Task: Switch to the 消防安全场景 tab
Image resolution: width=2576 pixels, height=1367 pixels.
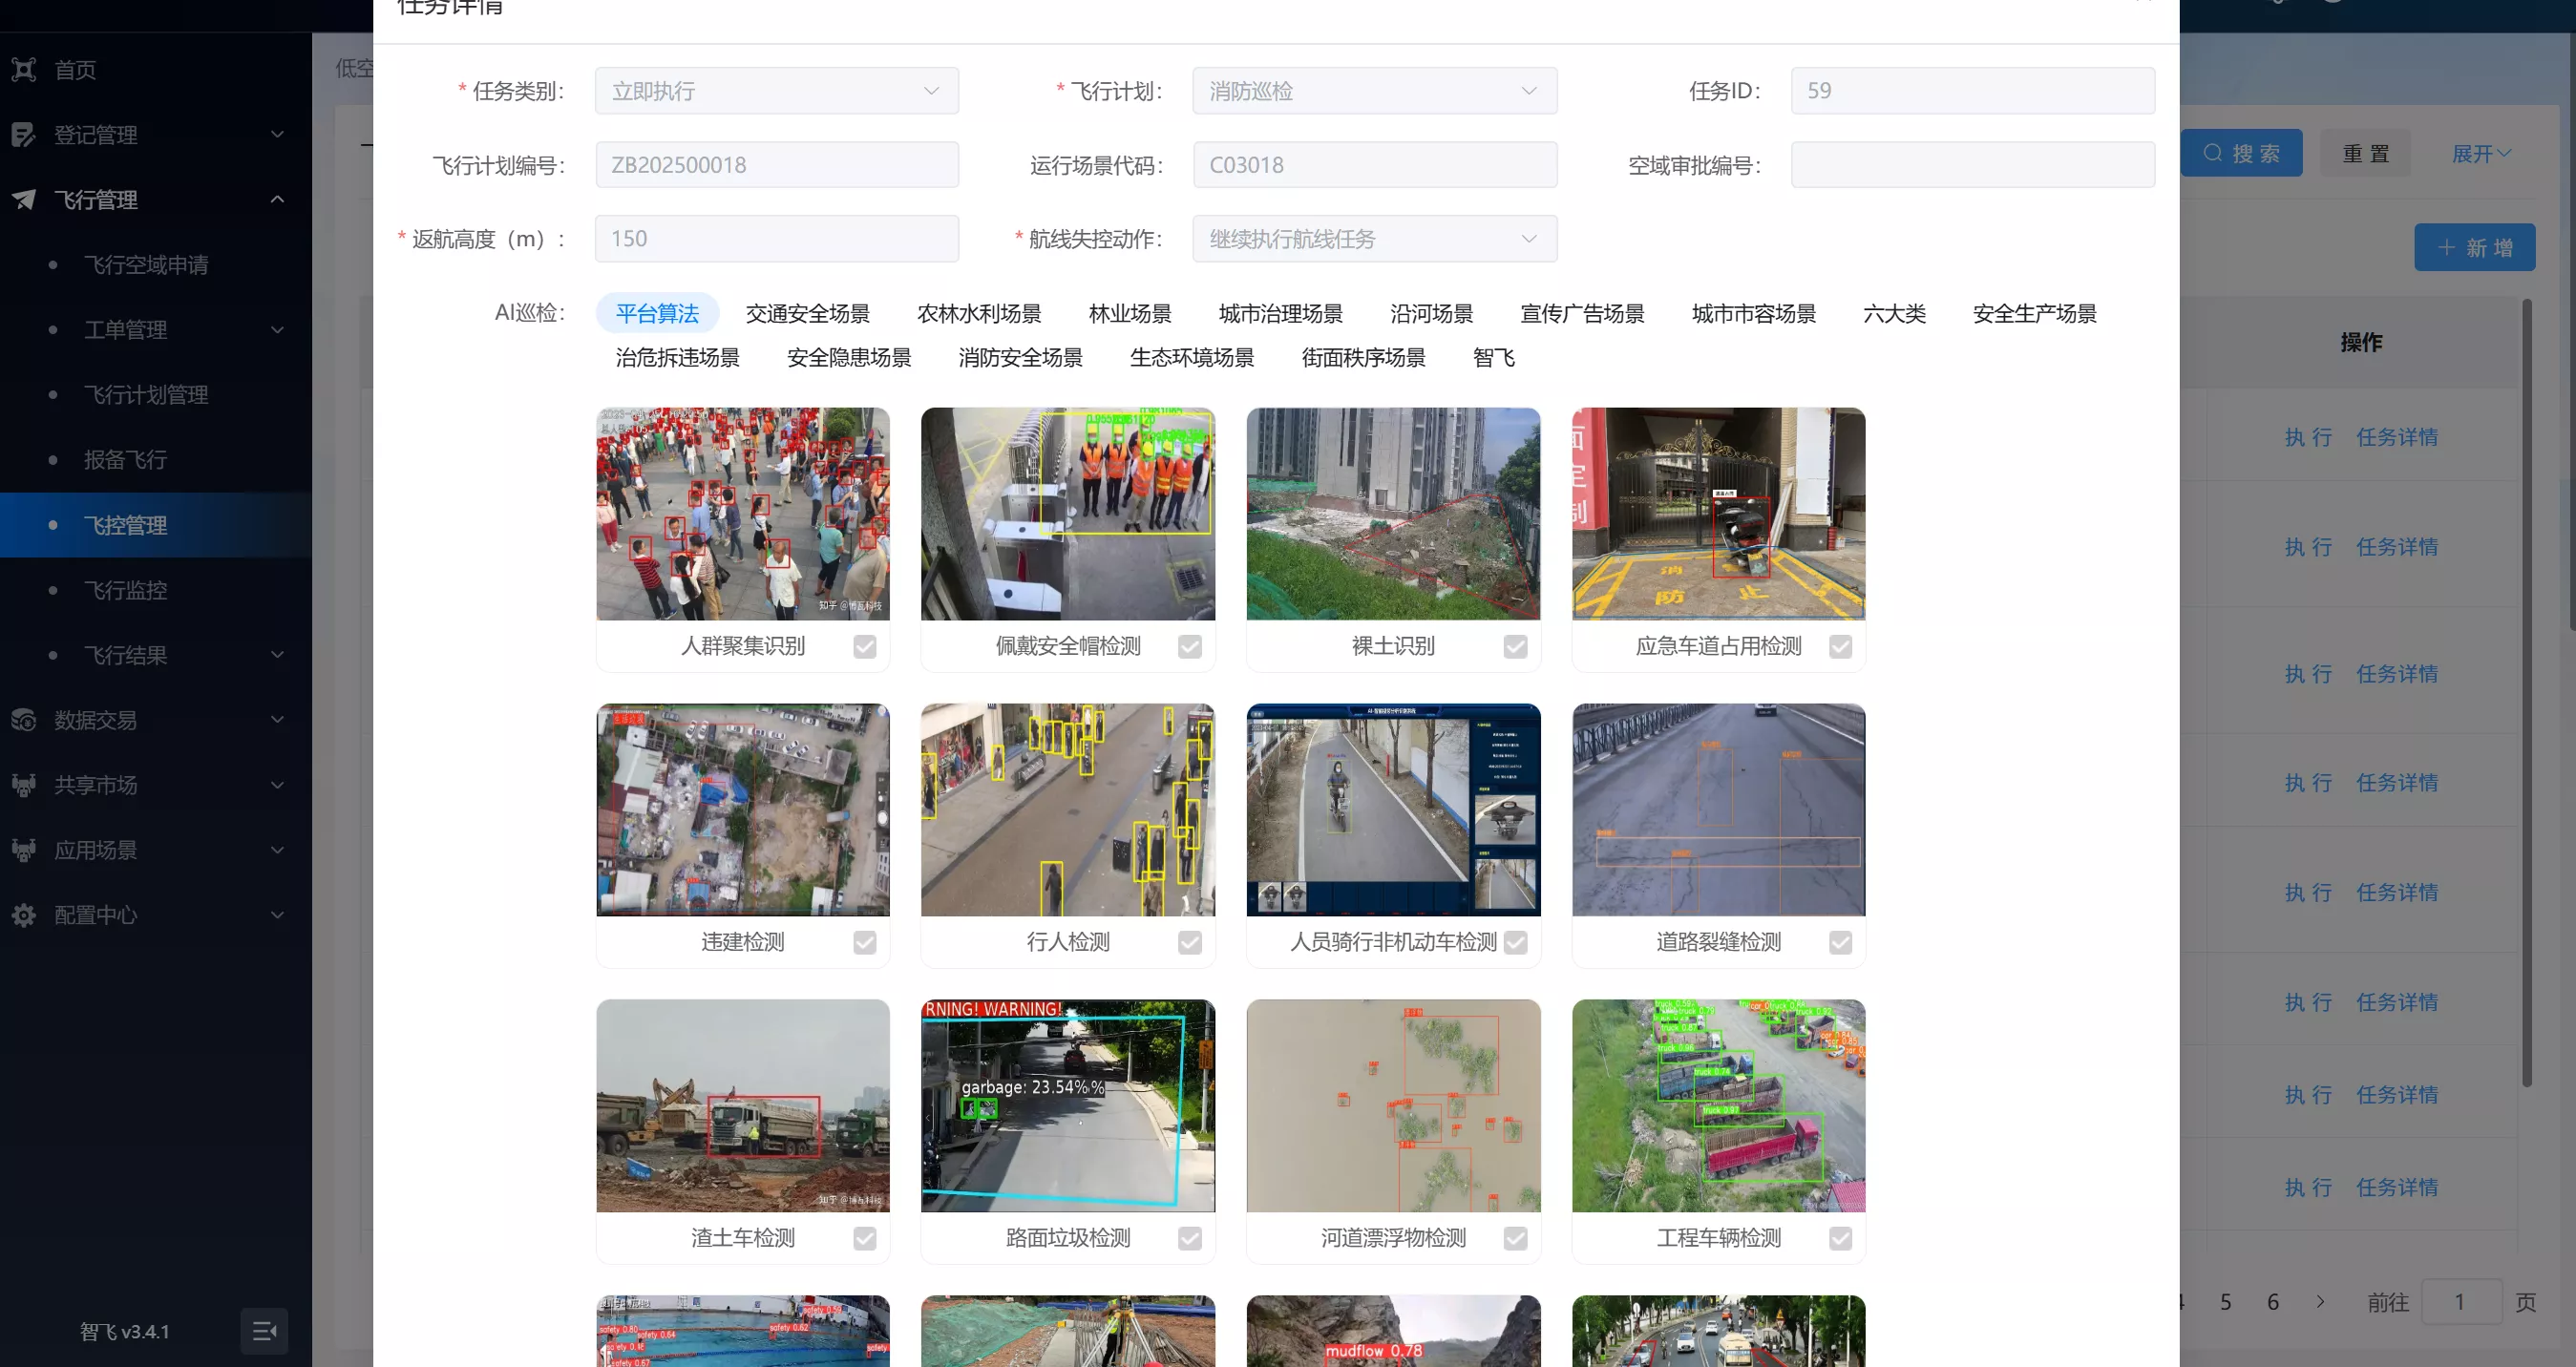Action: pos(1021,357)
